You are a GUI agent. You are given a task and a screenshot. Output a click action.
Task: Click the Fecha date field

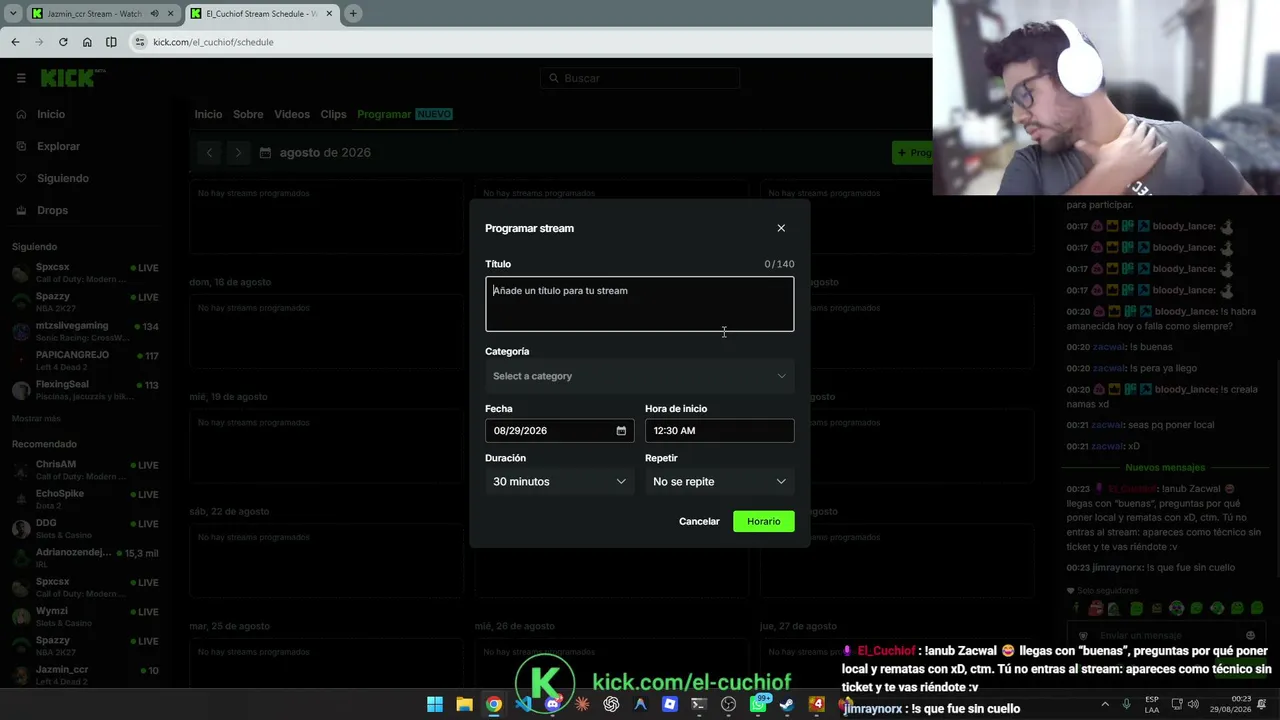[x=559, y=431]
